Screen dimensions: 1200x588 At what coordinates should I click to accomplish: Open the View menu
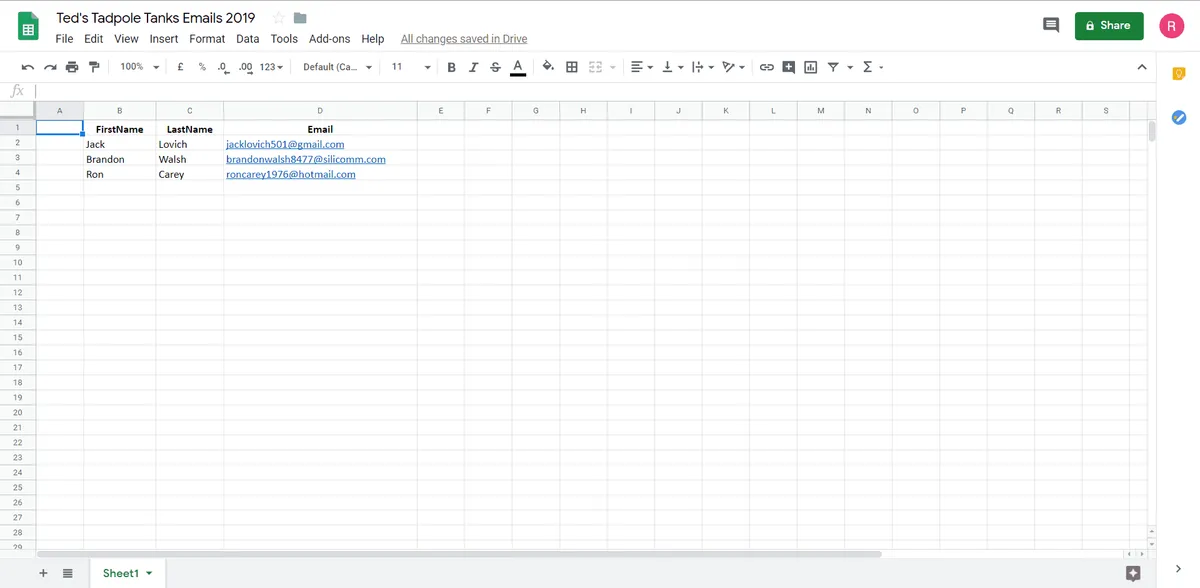click(127, 39)
